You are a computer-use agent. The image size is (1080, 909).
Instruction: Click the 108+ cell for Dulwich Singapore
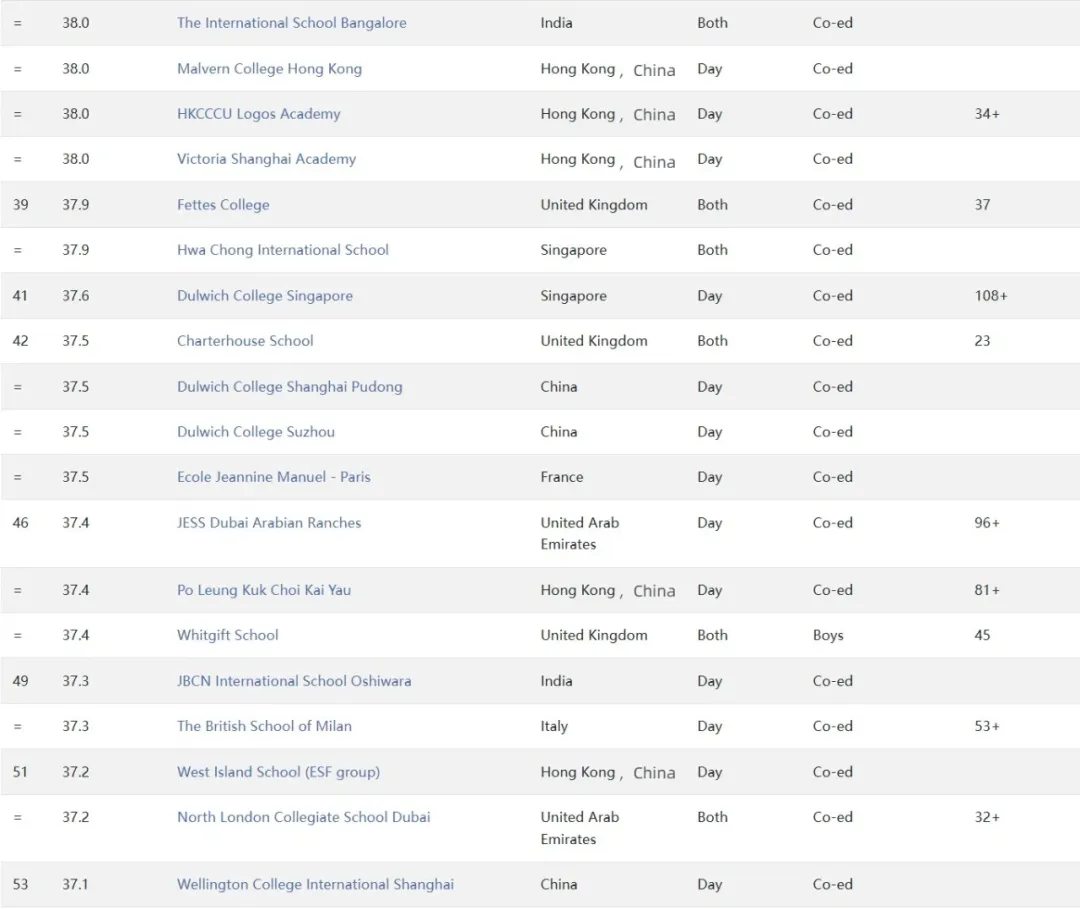point(990,296)
